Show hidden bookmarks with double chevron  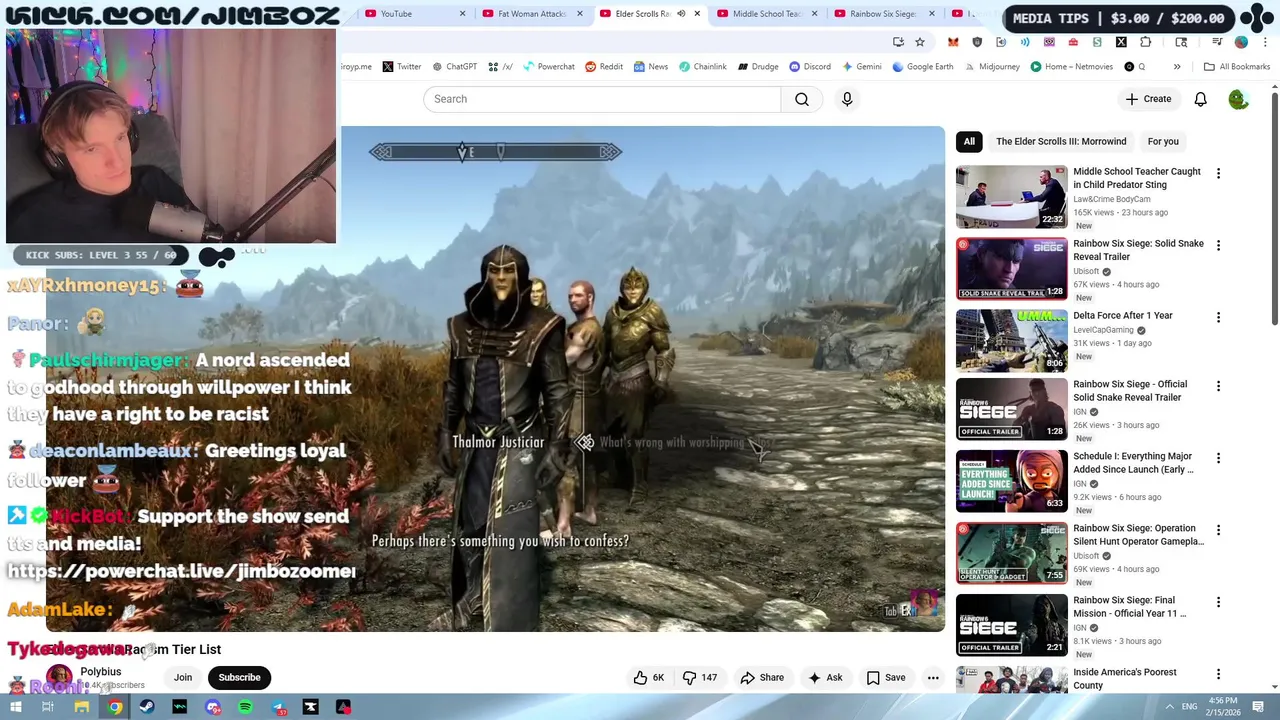click(x=1177, y=67)
